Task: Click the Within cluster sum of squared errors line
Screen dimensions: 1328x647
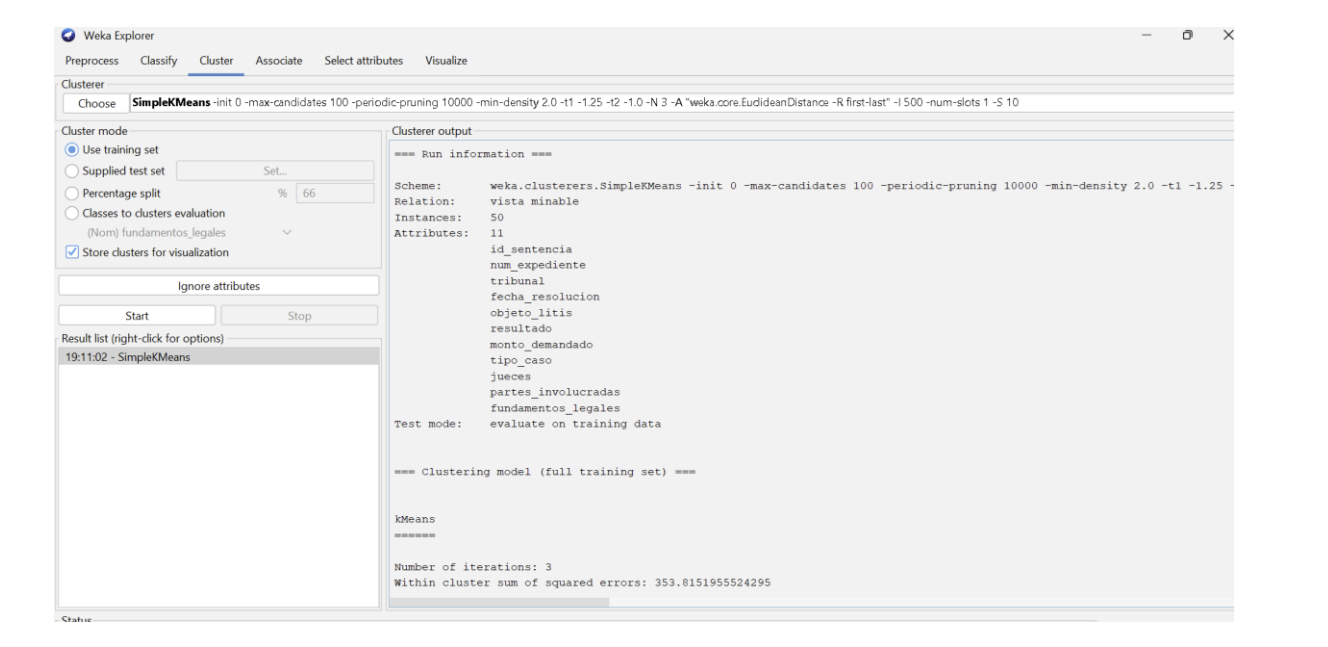Action: click(x=582, y=583)
